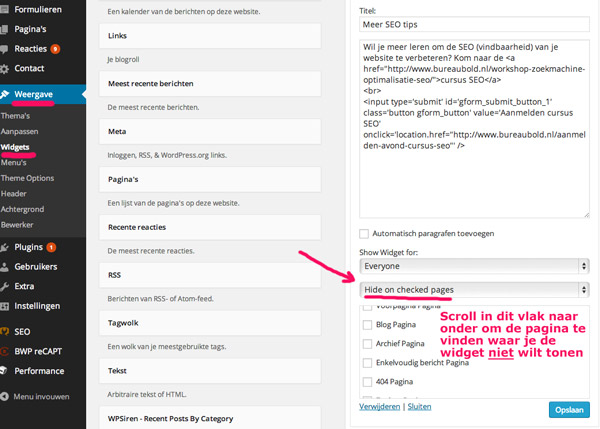The image size is (600, 429).
Task: Click the text 'Arbitraire tekst of HTML.'
Action: coord(147,395)
